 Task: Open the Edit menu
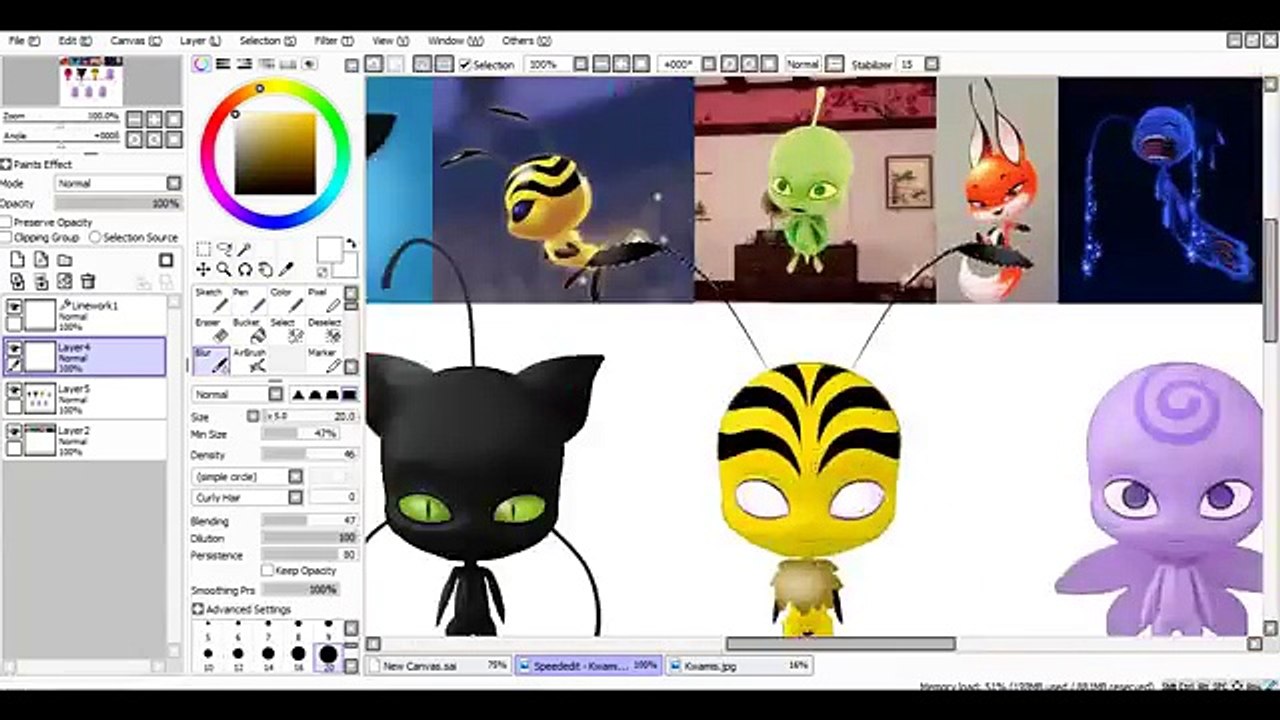pos(75,41)
